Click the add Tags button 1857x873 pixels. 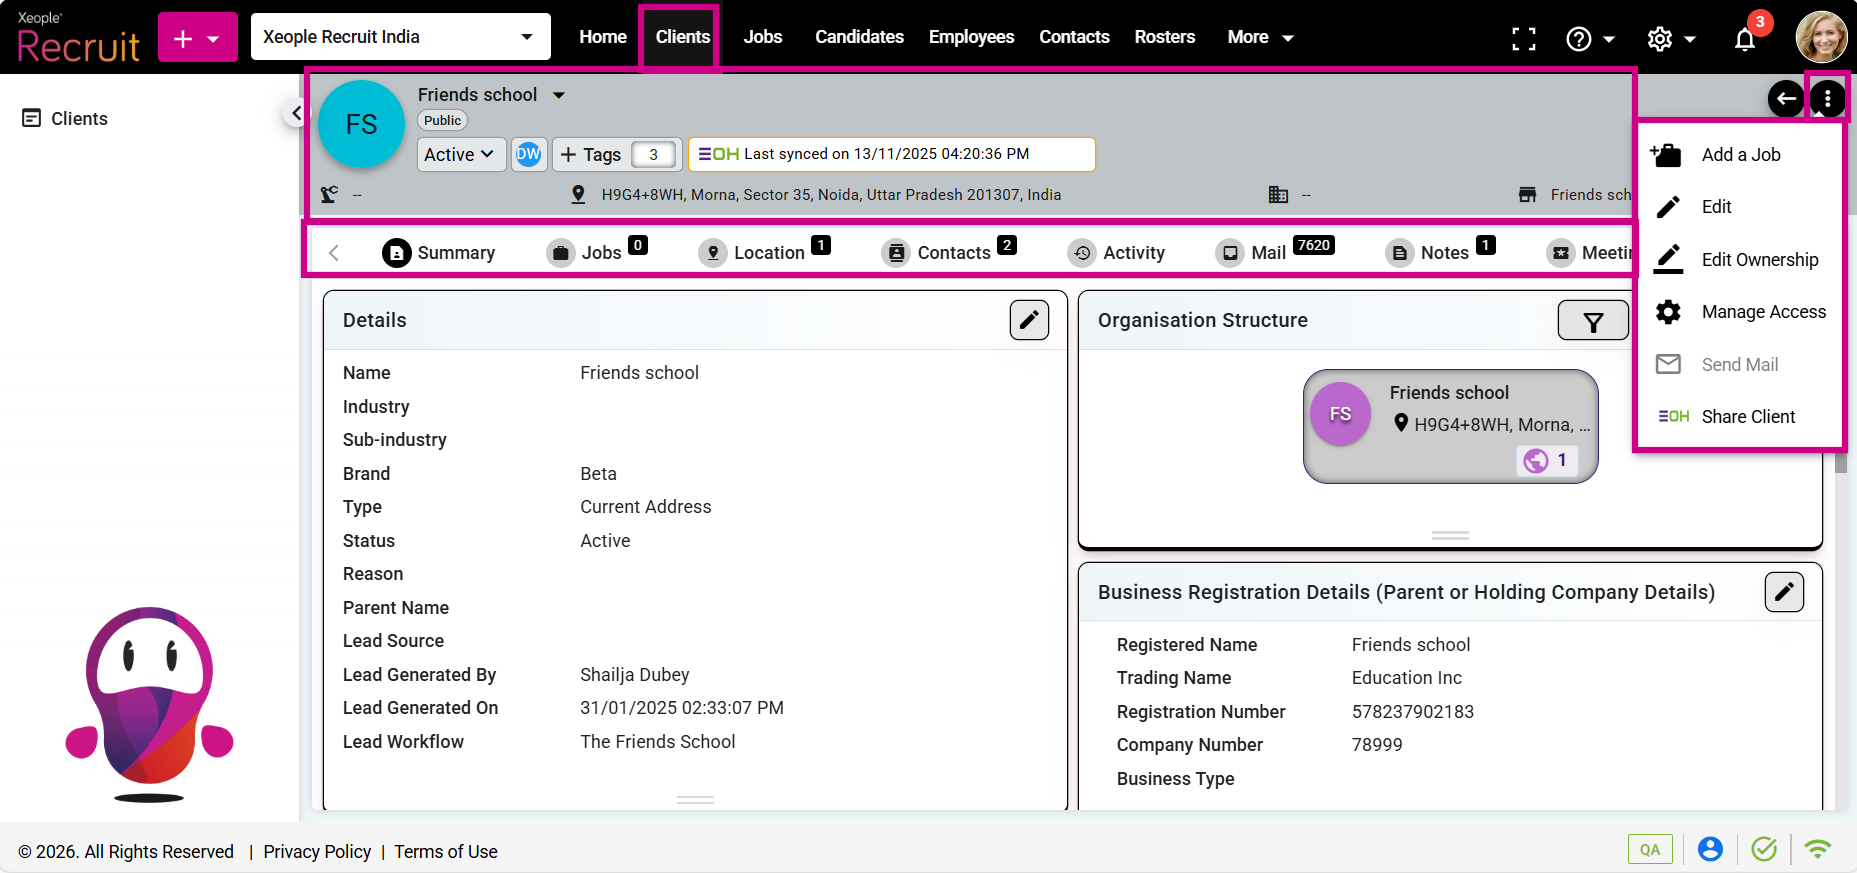coord(591,154)
